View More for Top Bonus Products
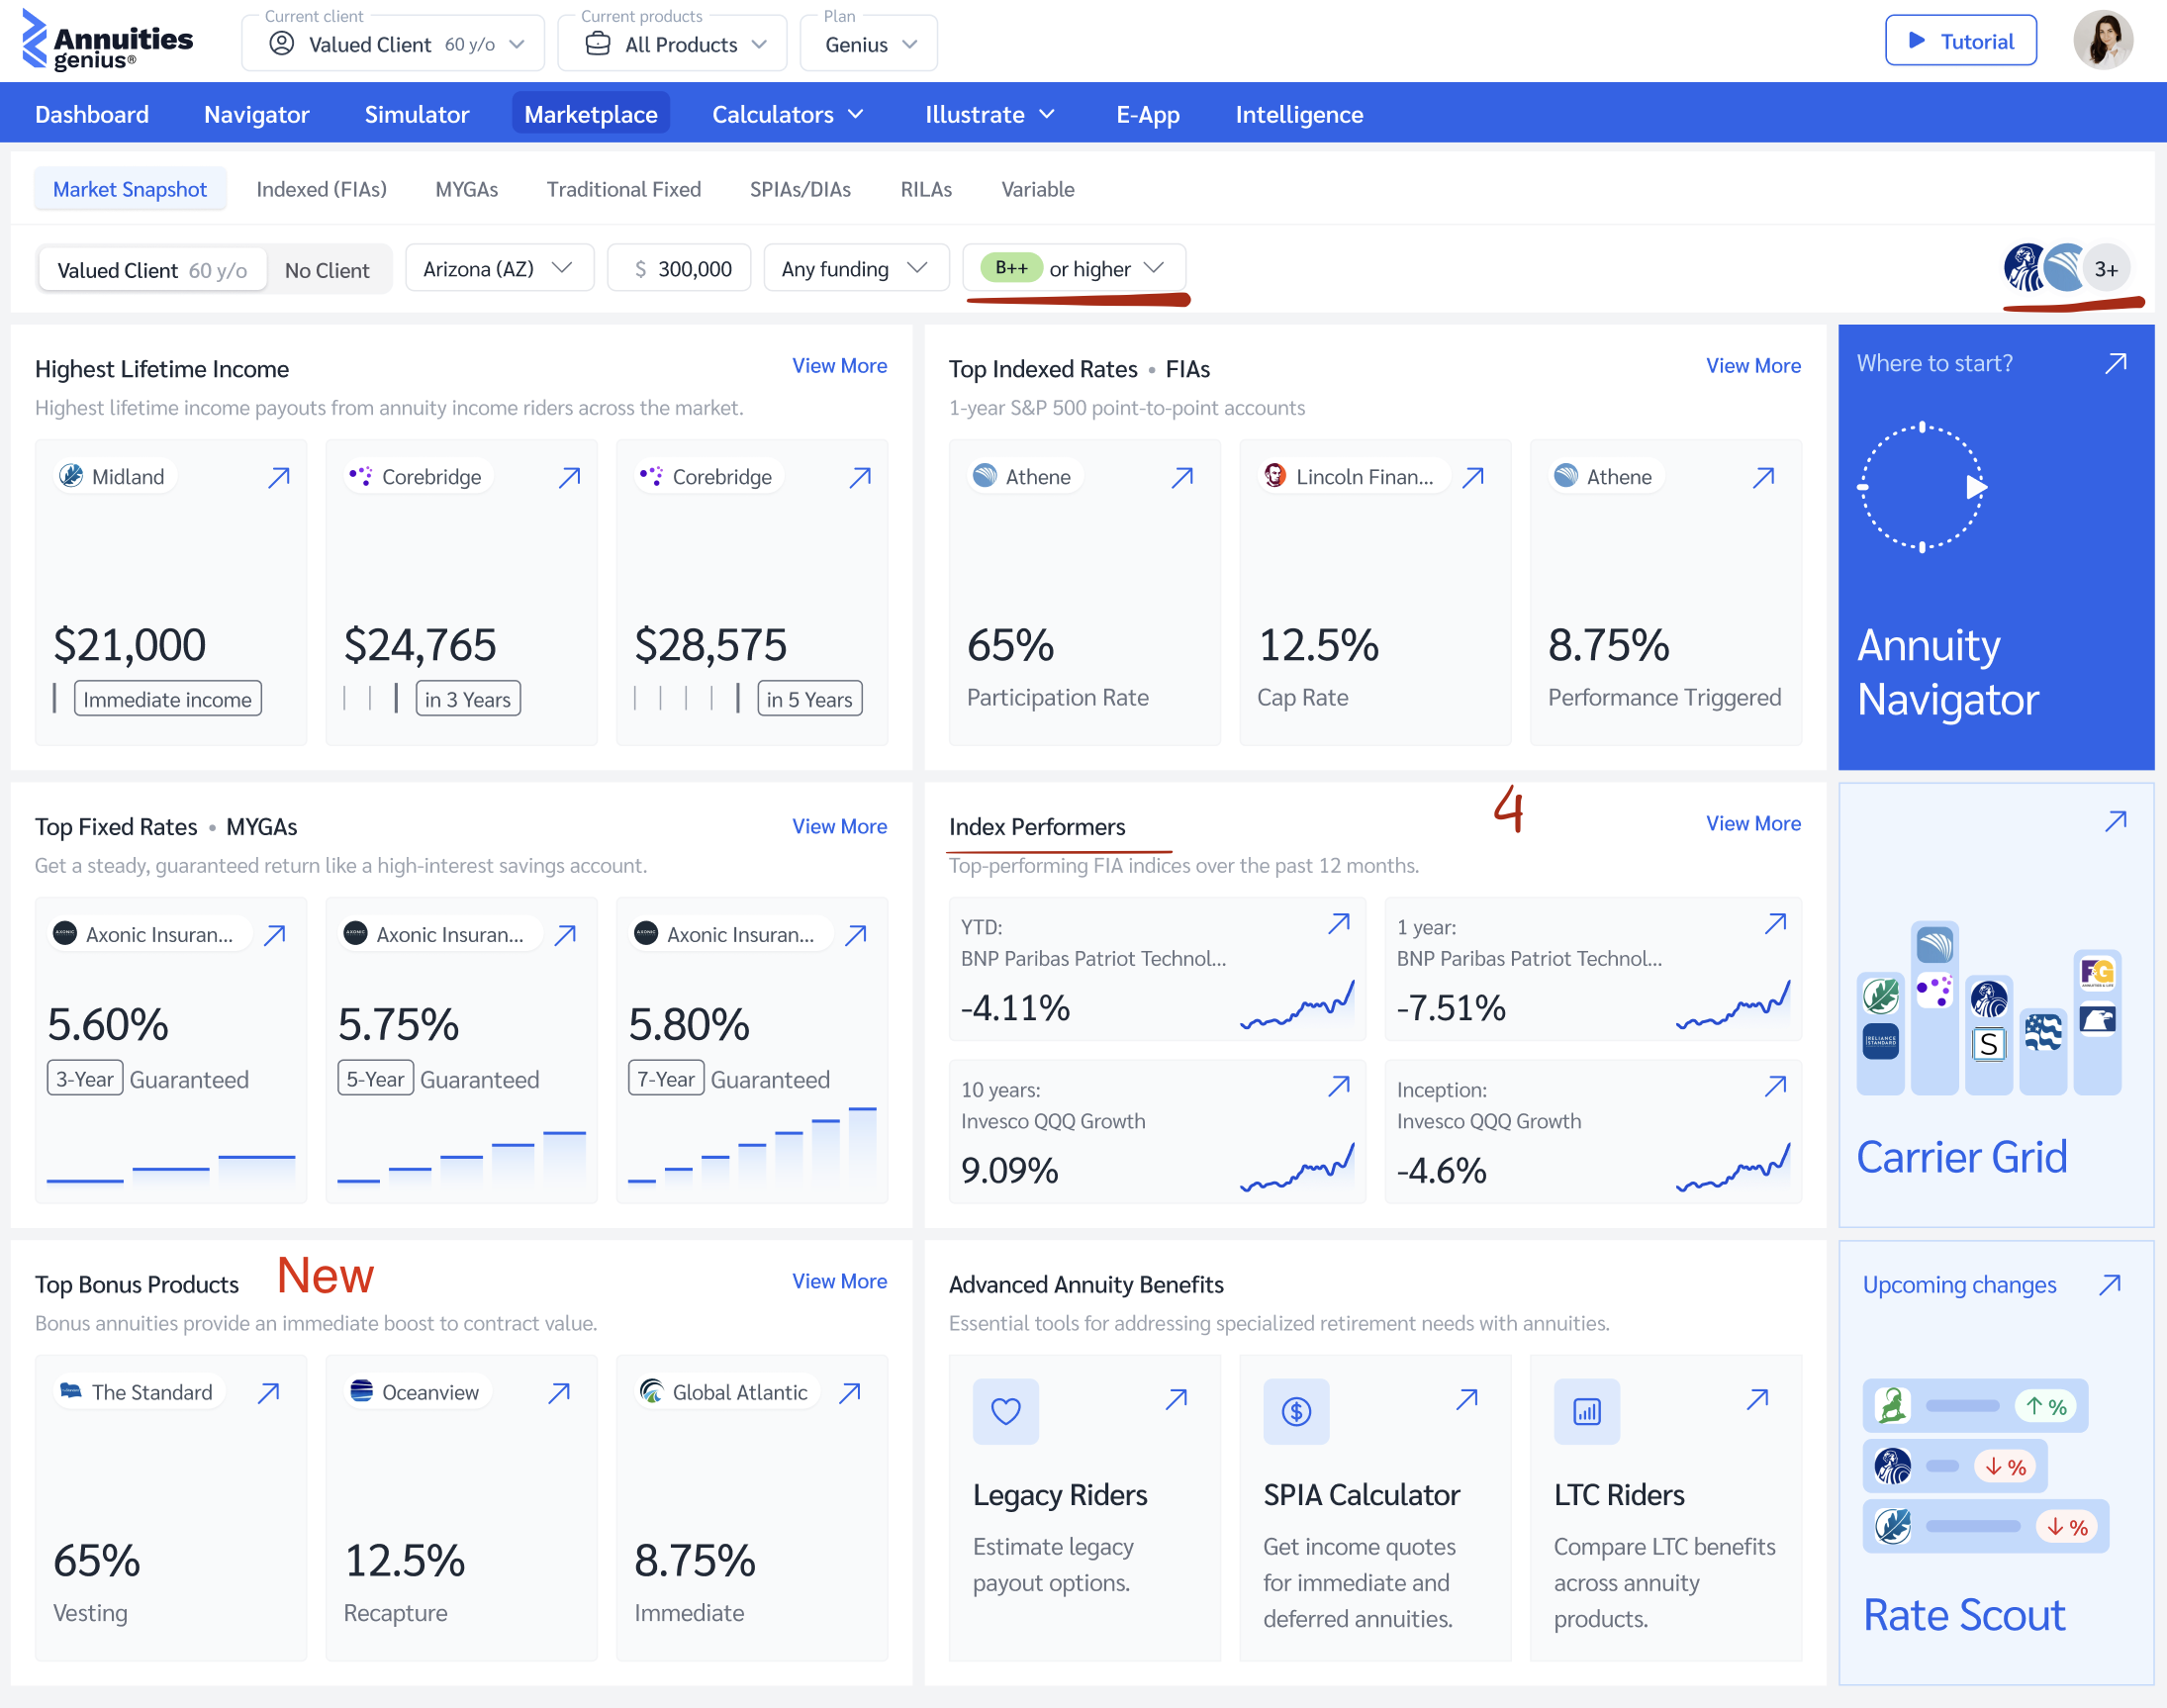 point(840,1281)
